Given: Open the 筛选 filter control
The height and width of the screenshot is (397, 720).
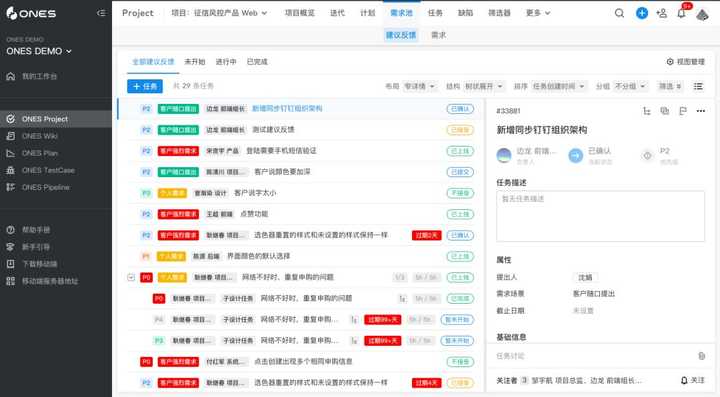Looking at the screenshot, I should point(670,86).
